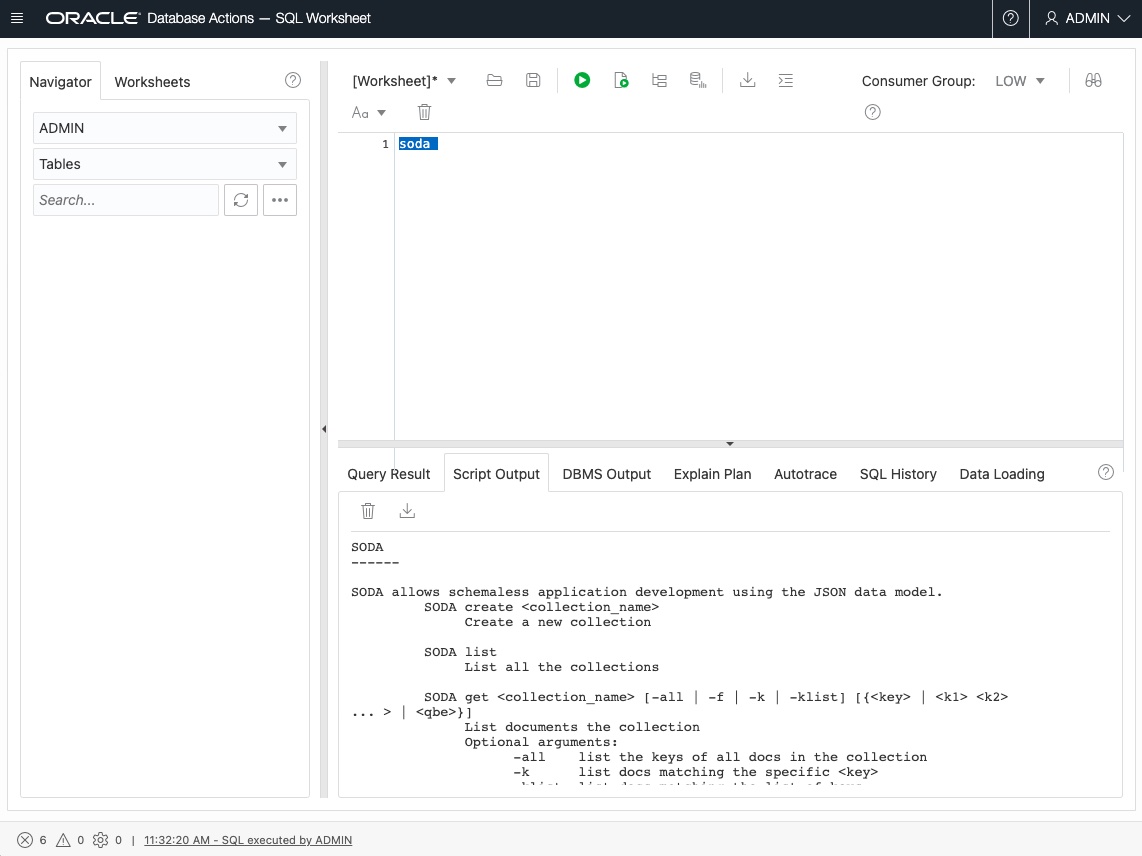The height and width of the screenshot is (856, 1142).
Task: Clear the script output with its trash icon
Action: [x=368, y=511]
